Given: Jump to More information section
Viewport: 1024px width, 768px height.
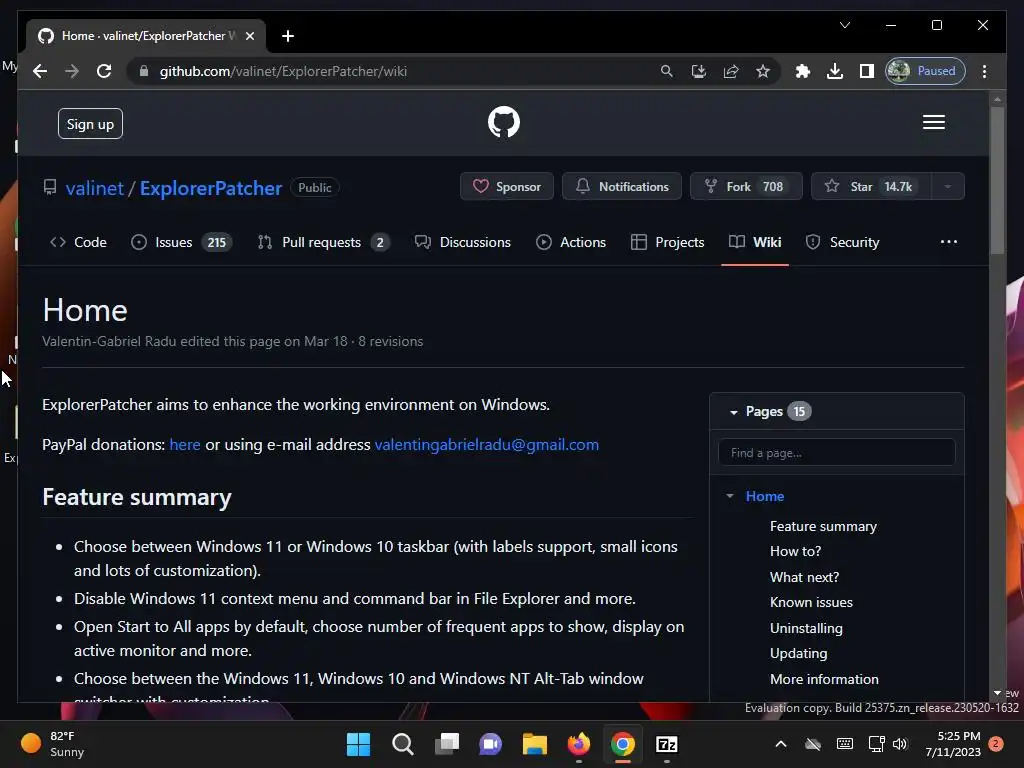Looking at the screenshot, I should click(x=824, y=679).
